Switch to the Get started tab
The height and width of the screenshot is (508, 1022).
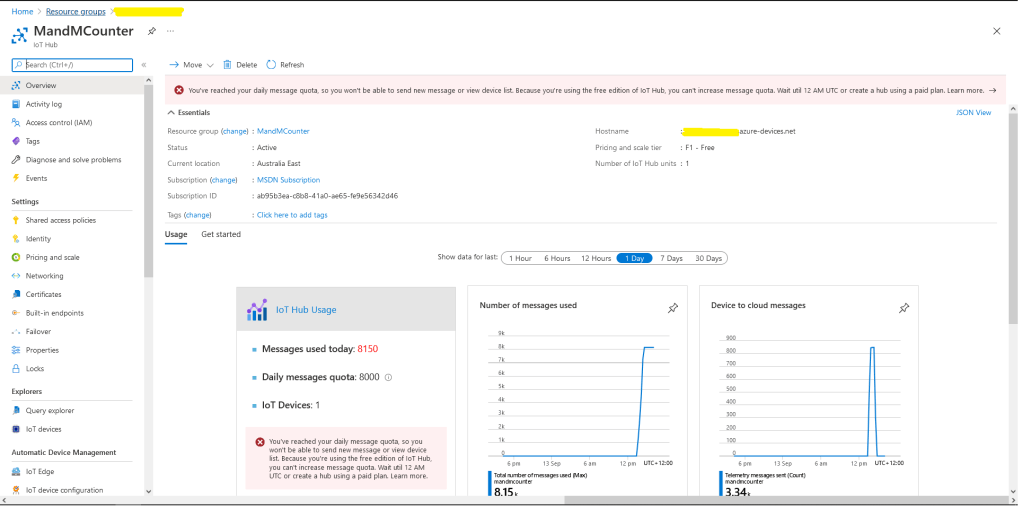pos(221,234)
